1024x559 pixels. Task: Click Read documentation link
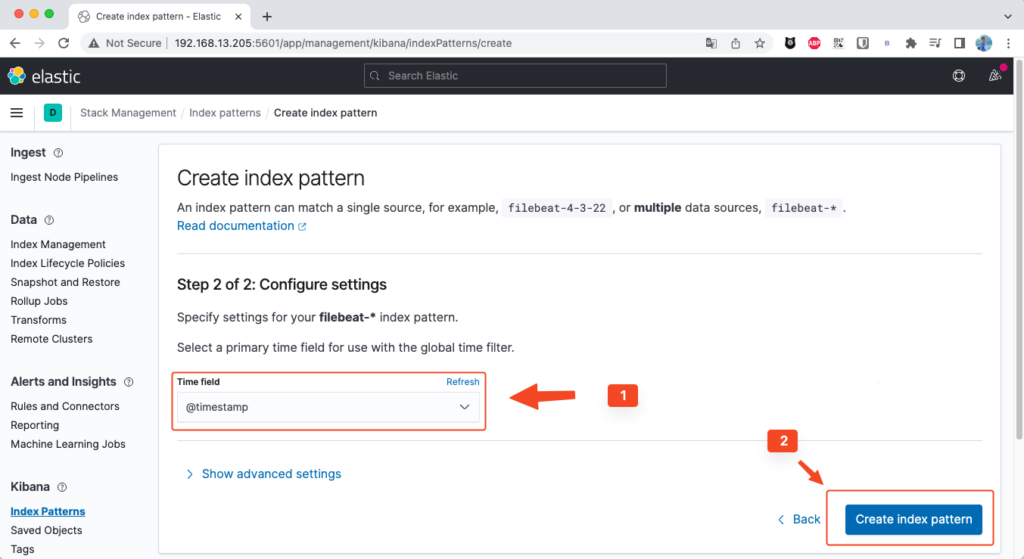tap(241, 226)
